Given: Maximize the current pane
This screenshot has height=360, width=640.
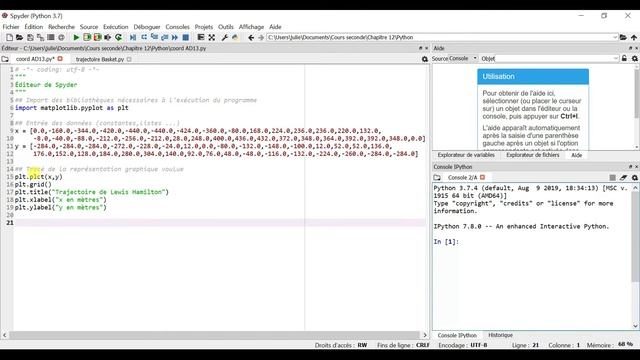Looking at the screenshot, I should tap(201, 38).
